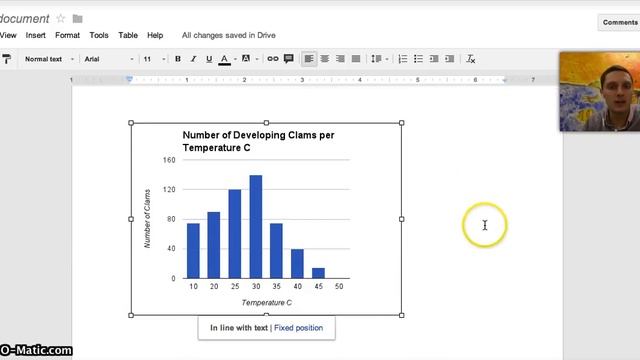Star this document
640x360 pixels.
[x=60, y=18]
